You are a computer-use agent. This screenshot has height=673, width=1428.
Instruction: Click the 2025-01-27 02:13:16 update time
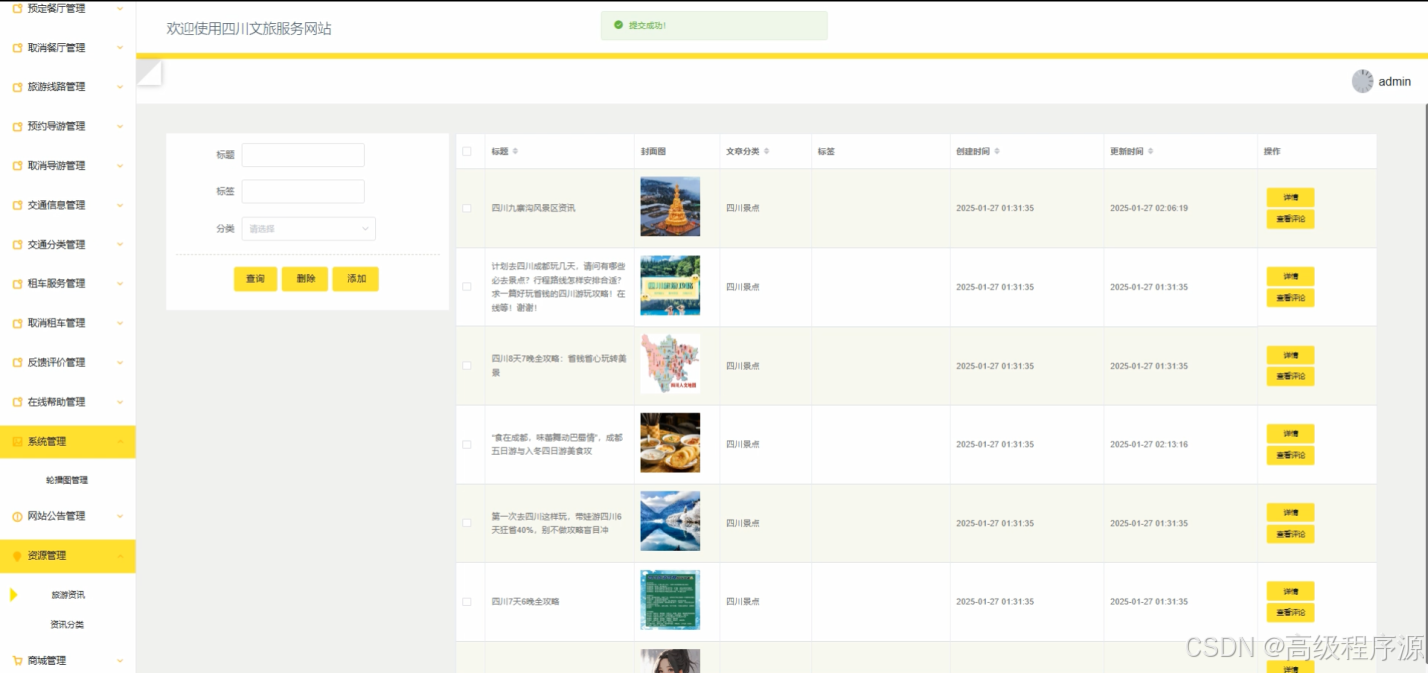click(1149, 444)
